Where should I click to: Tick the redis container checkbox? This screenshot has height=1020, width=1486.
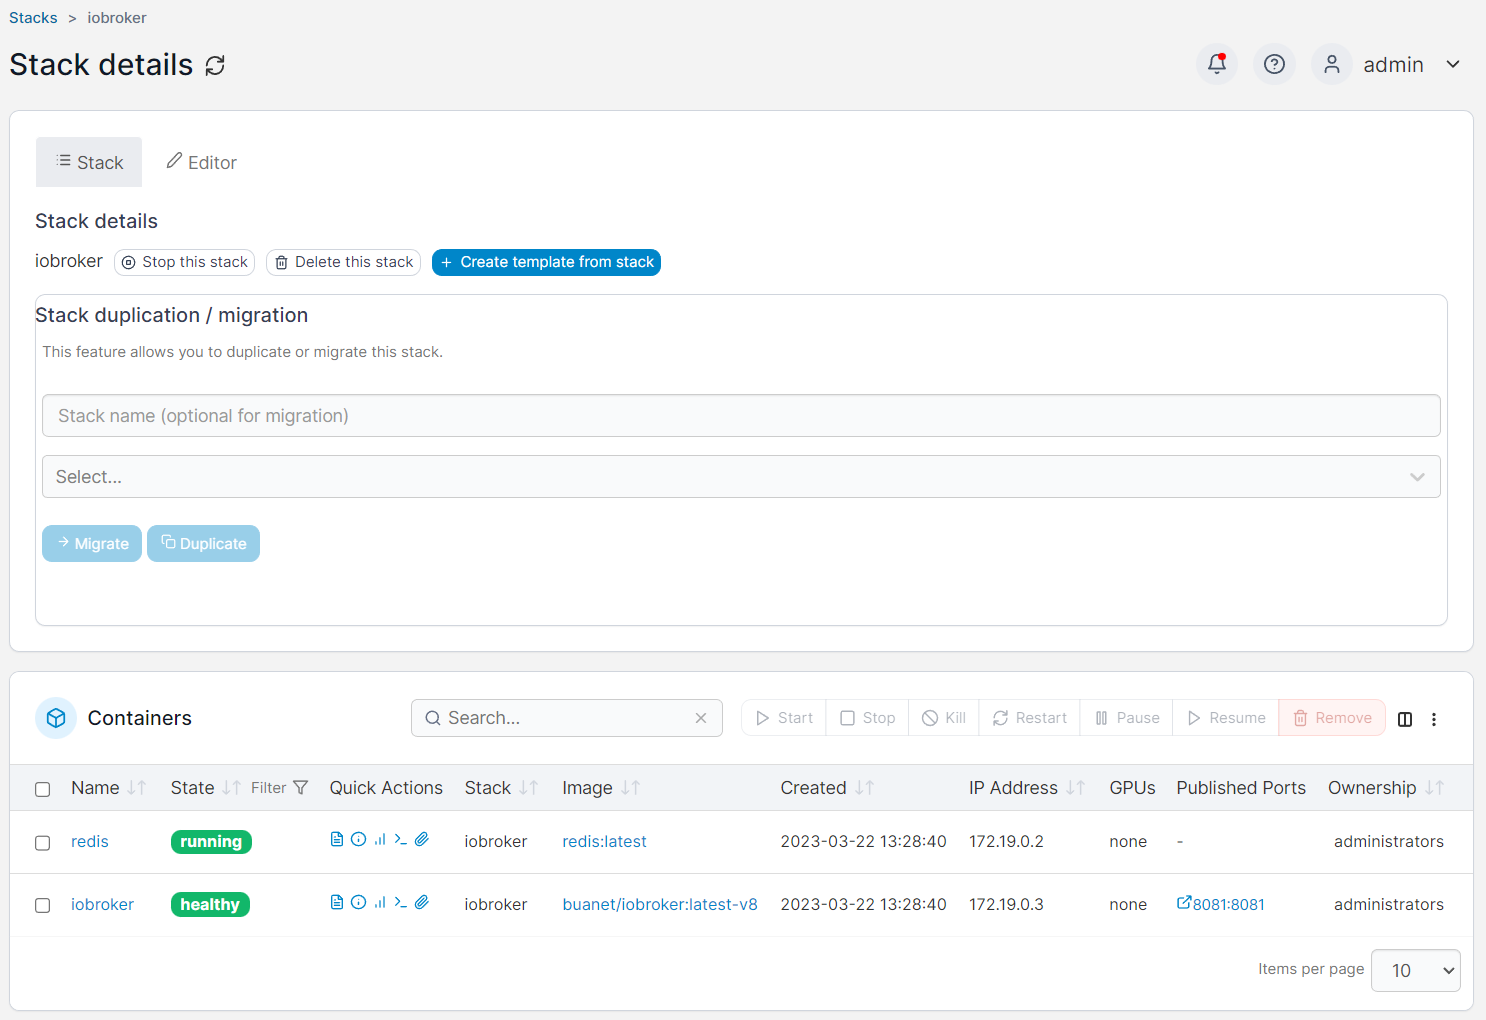[43, 843]
